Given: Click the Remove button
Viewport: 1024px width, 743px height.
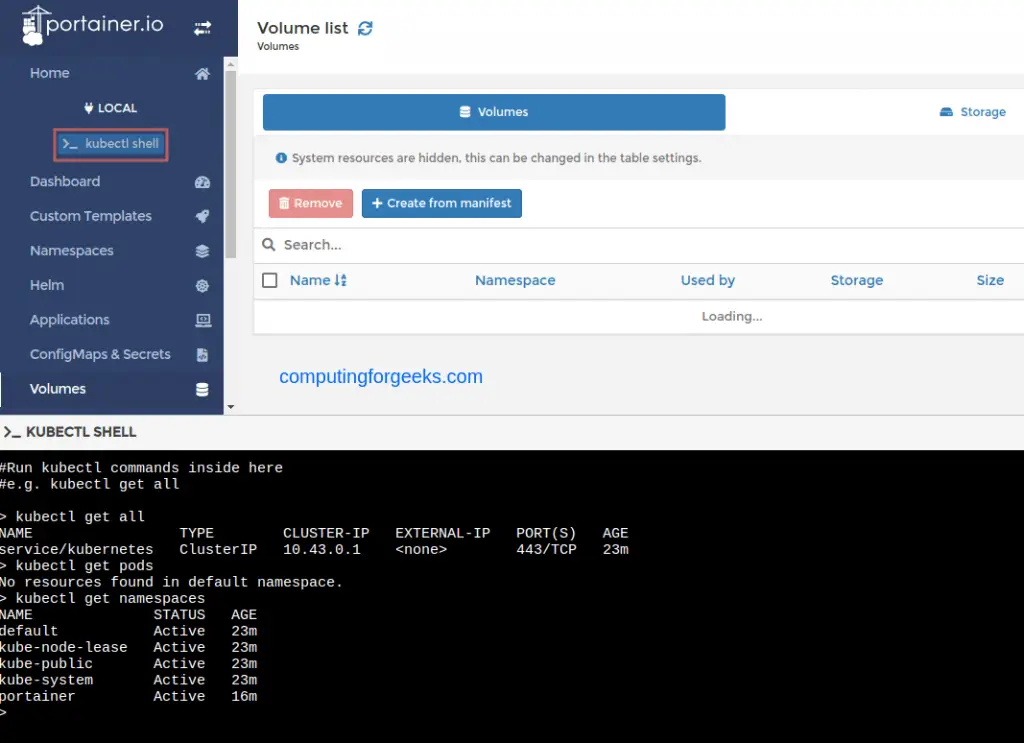Looking at the screenshot, I should click(x=311, y=203).
